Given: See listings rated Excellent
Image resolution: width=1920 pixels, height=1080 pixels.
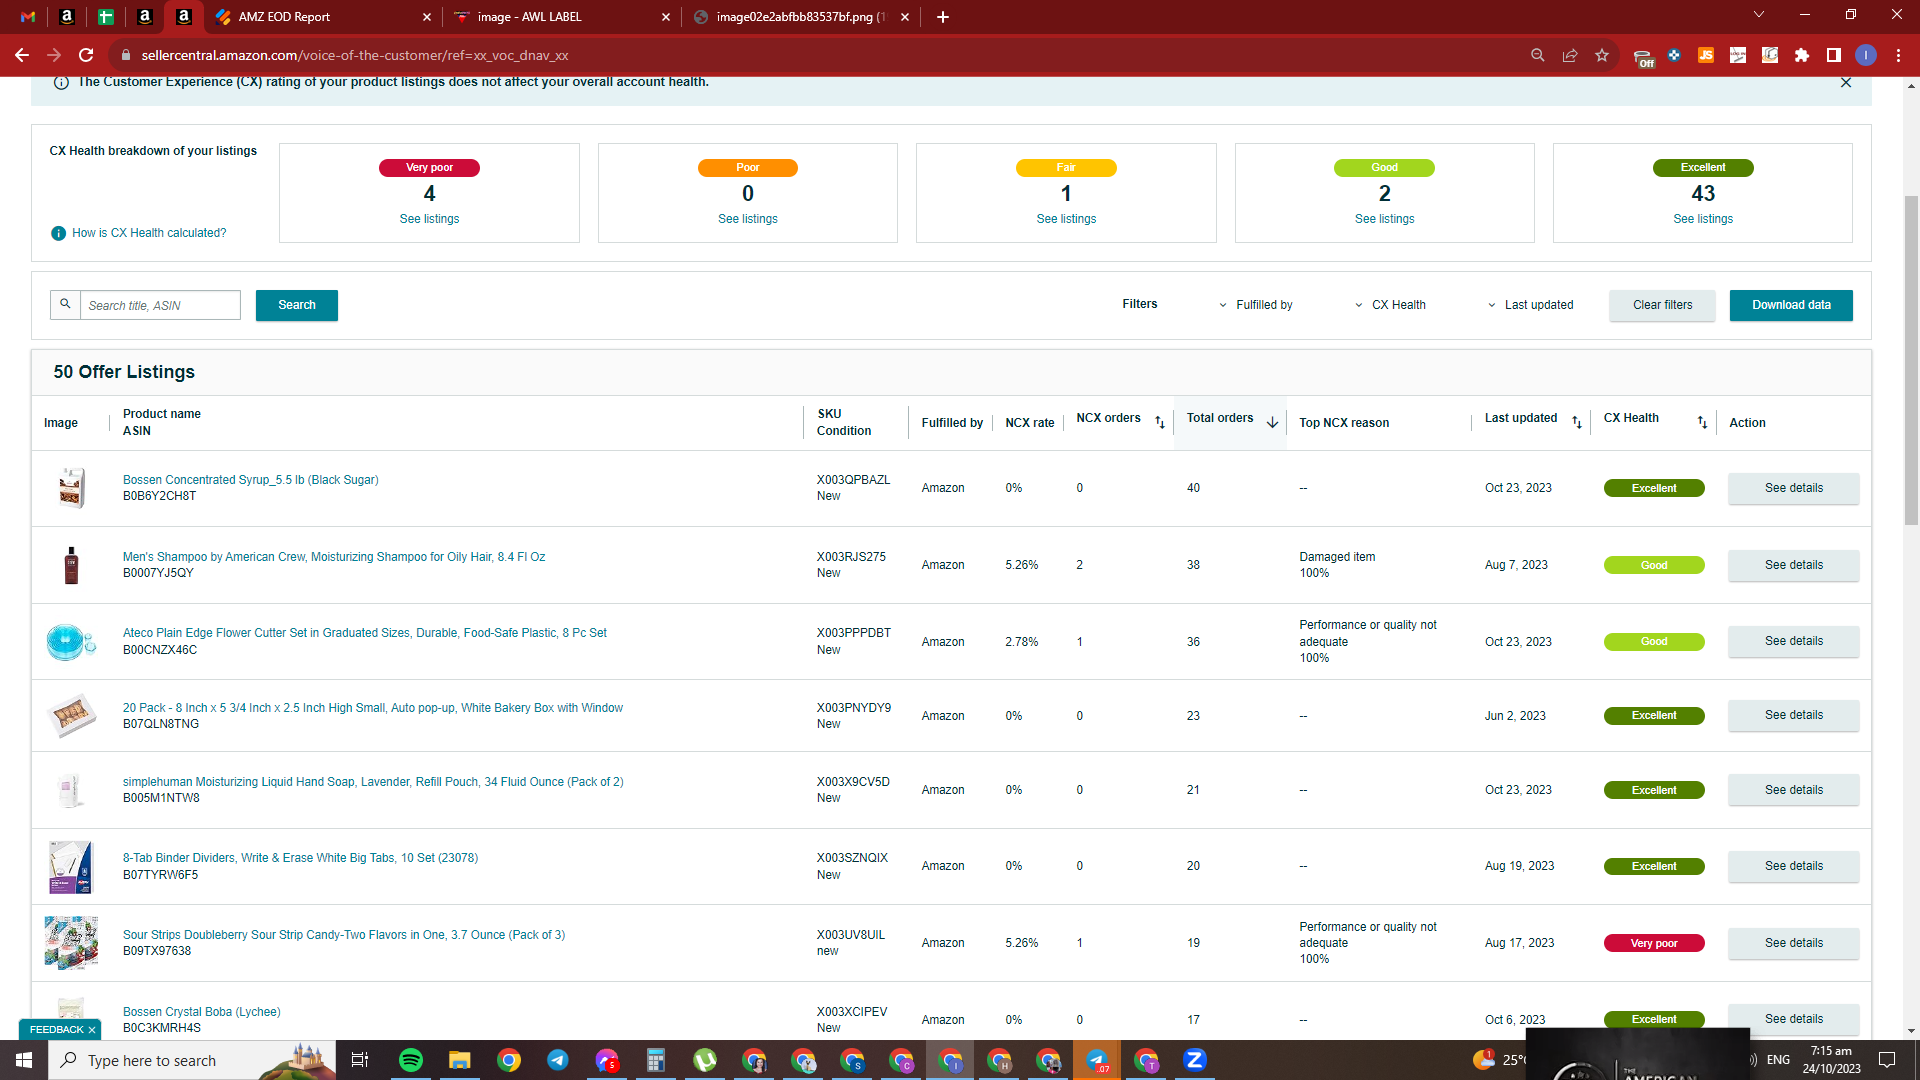Looking at the screenshot, I should [1703, 219].
